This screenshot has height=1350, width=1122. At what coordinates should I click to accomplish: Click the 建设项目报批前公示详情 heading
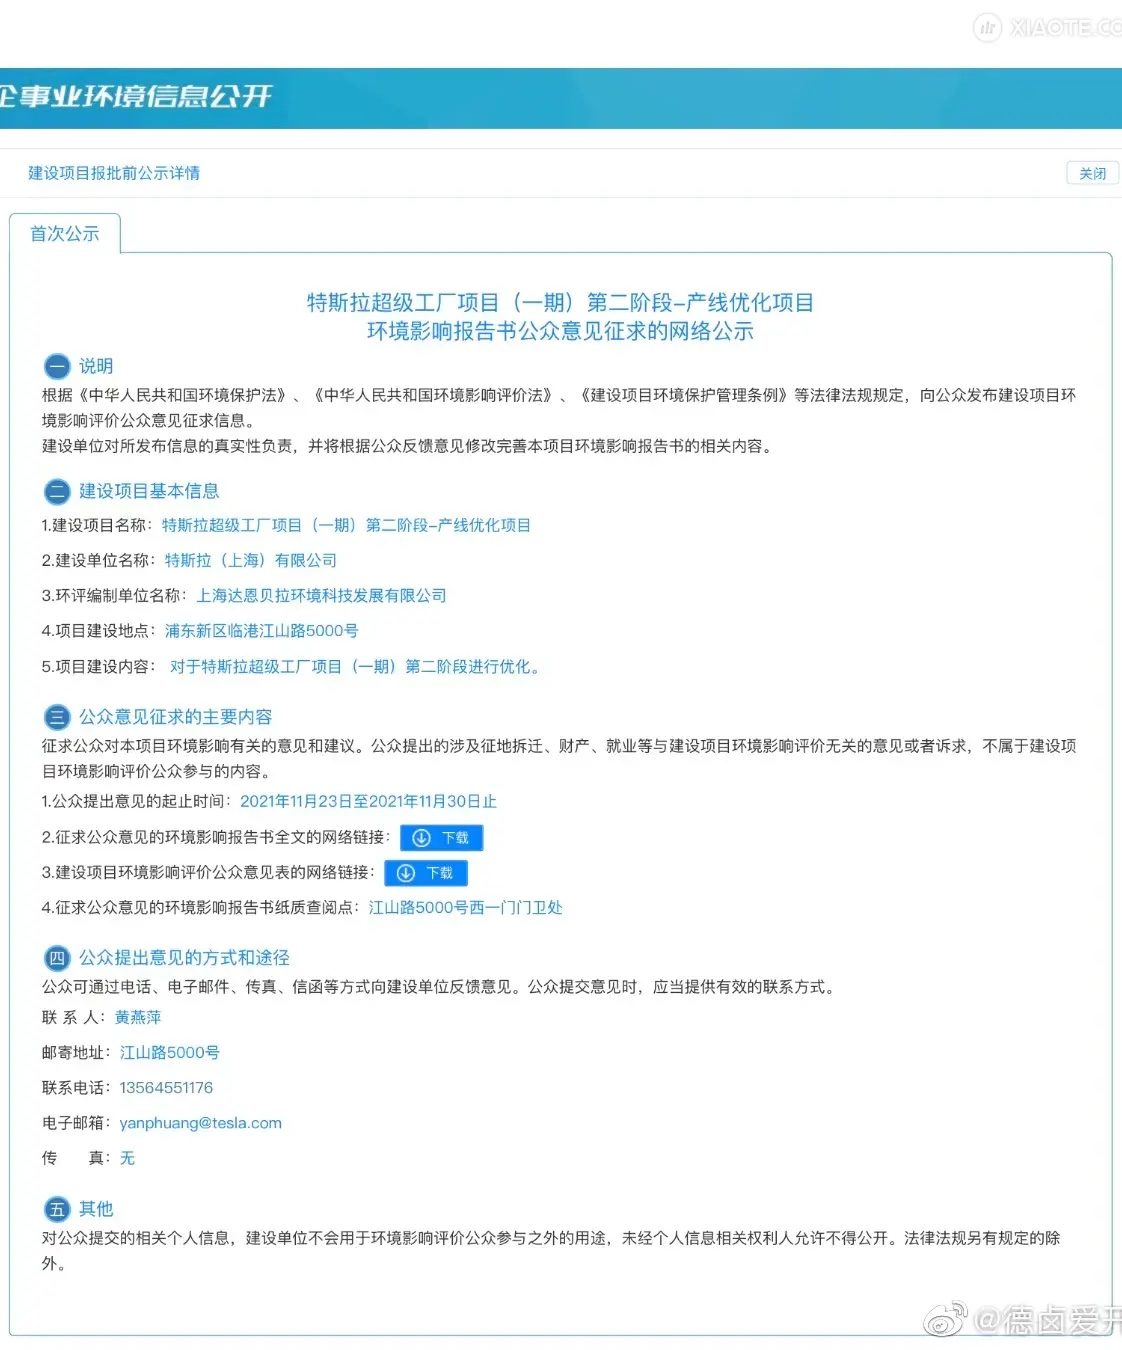(x=114, y=173)
